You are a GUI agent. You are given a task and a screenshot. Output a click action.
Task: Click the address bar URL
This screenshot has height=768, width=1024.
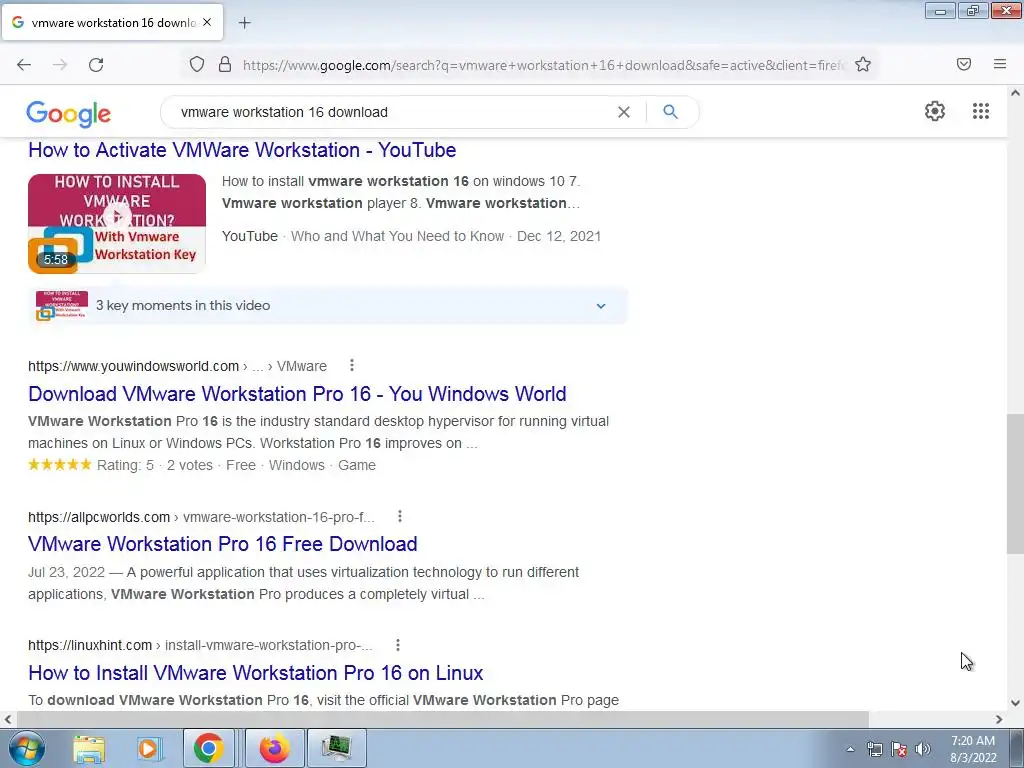[x=543, y=65]
